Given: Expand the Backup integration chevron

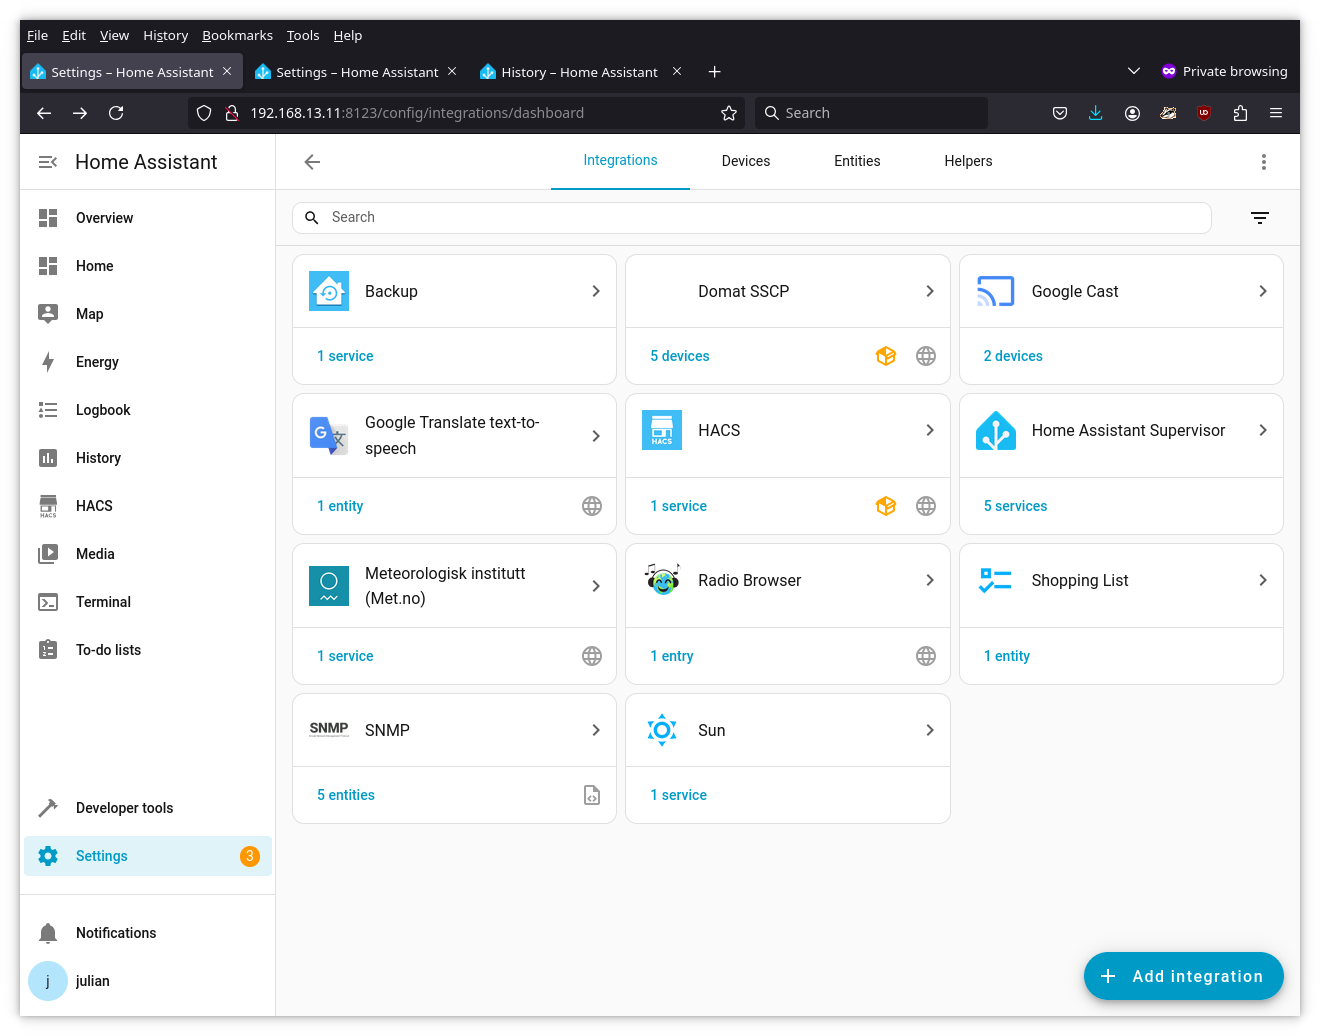Looking at the screenshot, I should click(x=596, y=291).
